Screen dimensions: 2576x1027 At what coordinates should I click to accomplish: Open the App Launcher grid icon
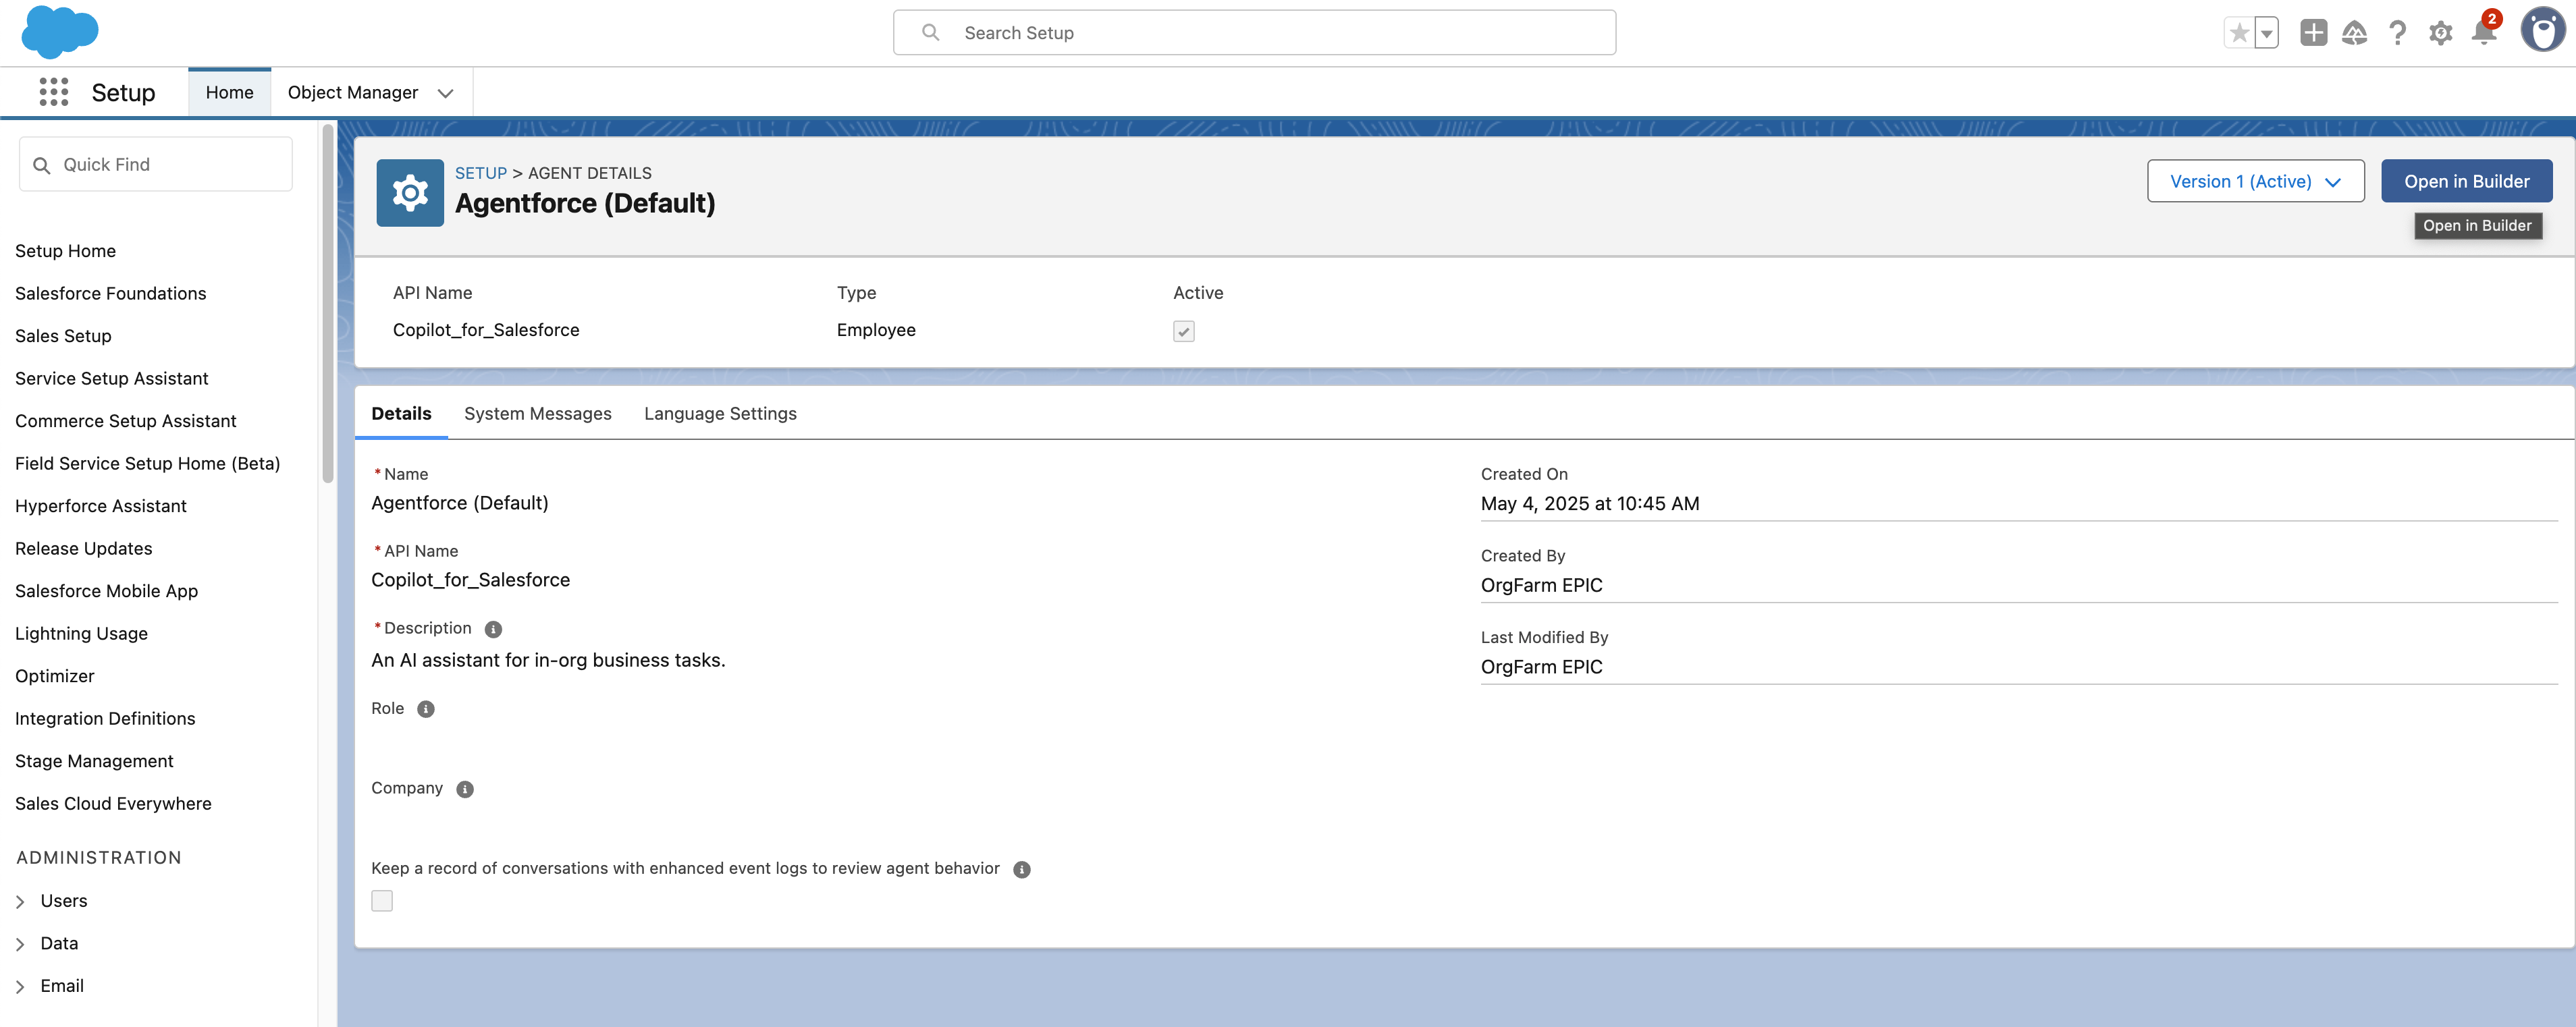[x=54, y=92]
